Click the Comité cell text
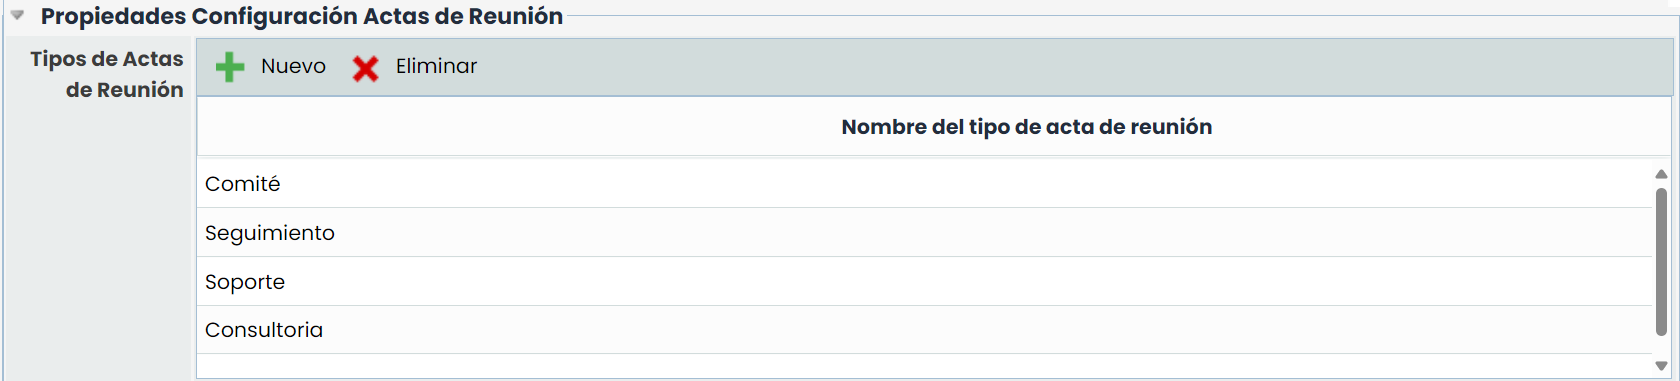This screenshot has width=1680, height=381. 243,184
